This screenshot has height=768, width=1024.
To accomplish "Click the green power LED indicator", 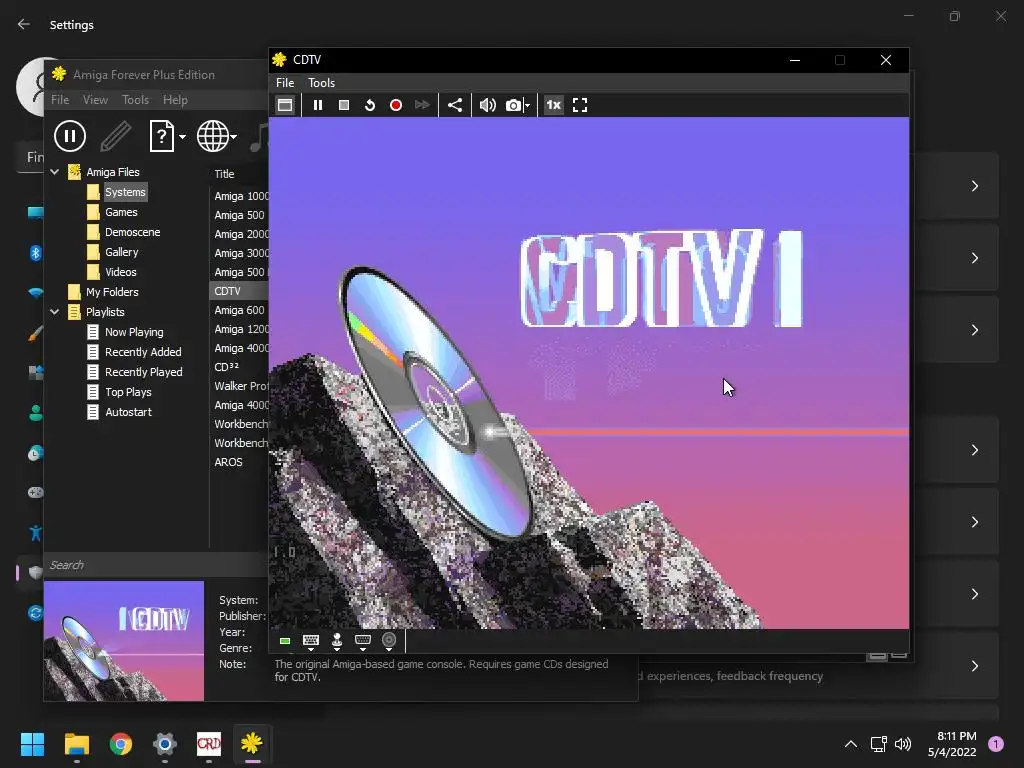I will point(285,641).
